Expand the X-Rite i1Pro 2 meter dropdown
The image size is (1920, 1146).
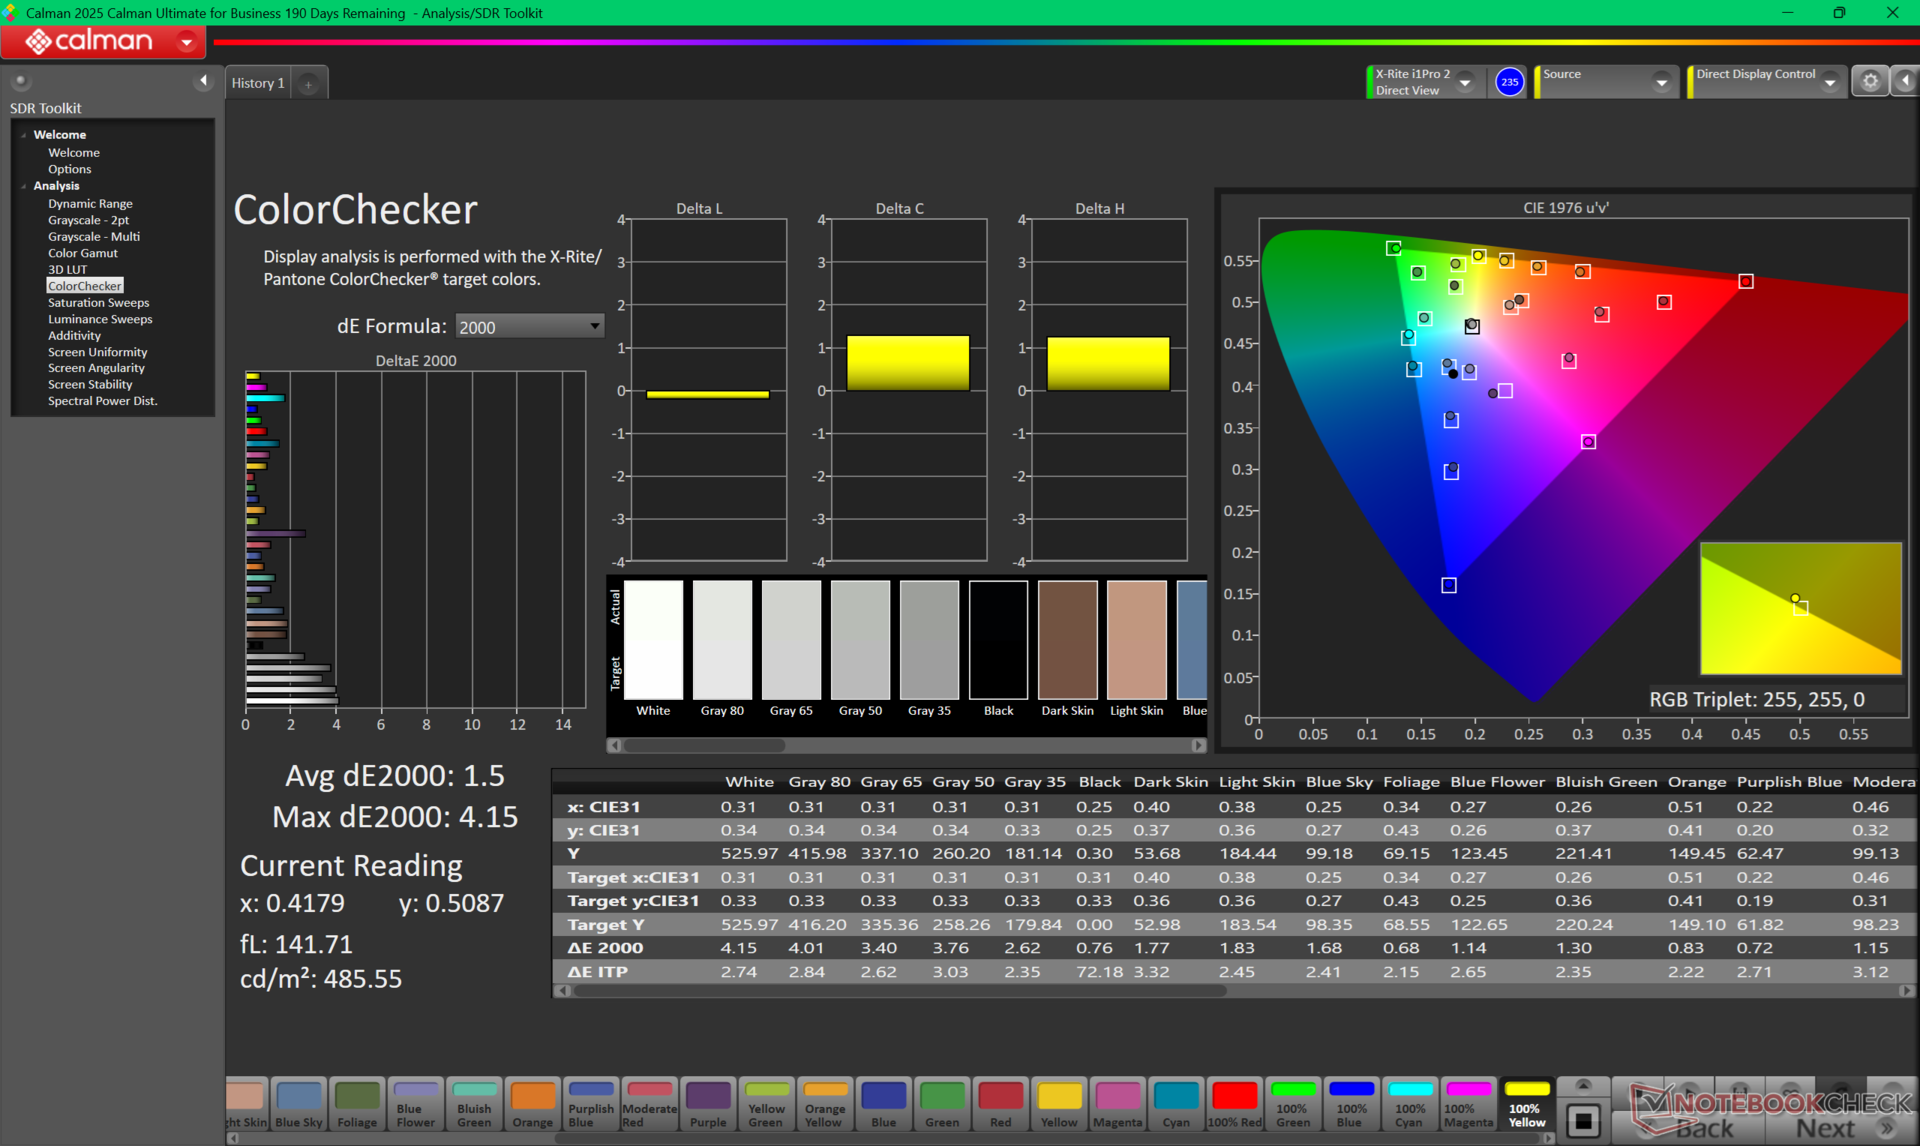pos(1465,83)
